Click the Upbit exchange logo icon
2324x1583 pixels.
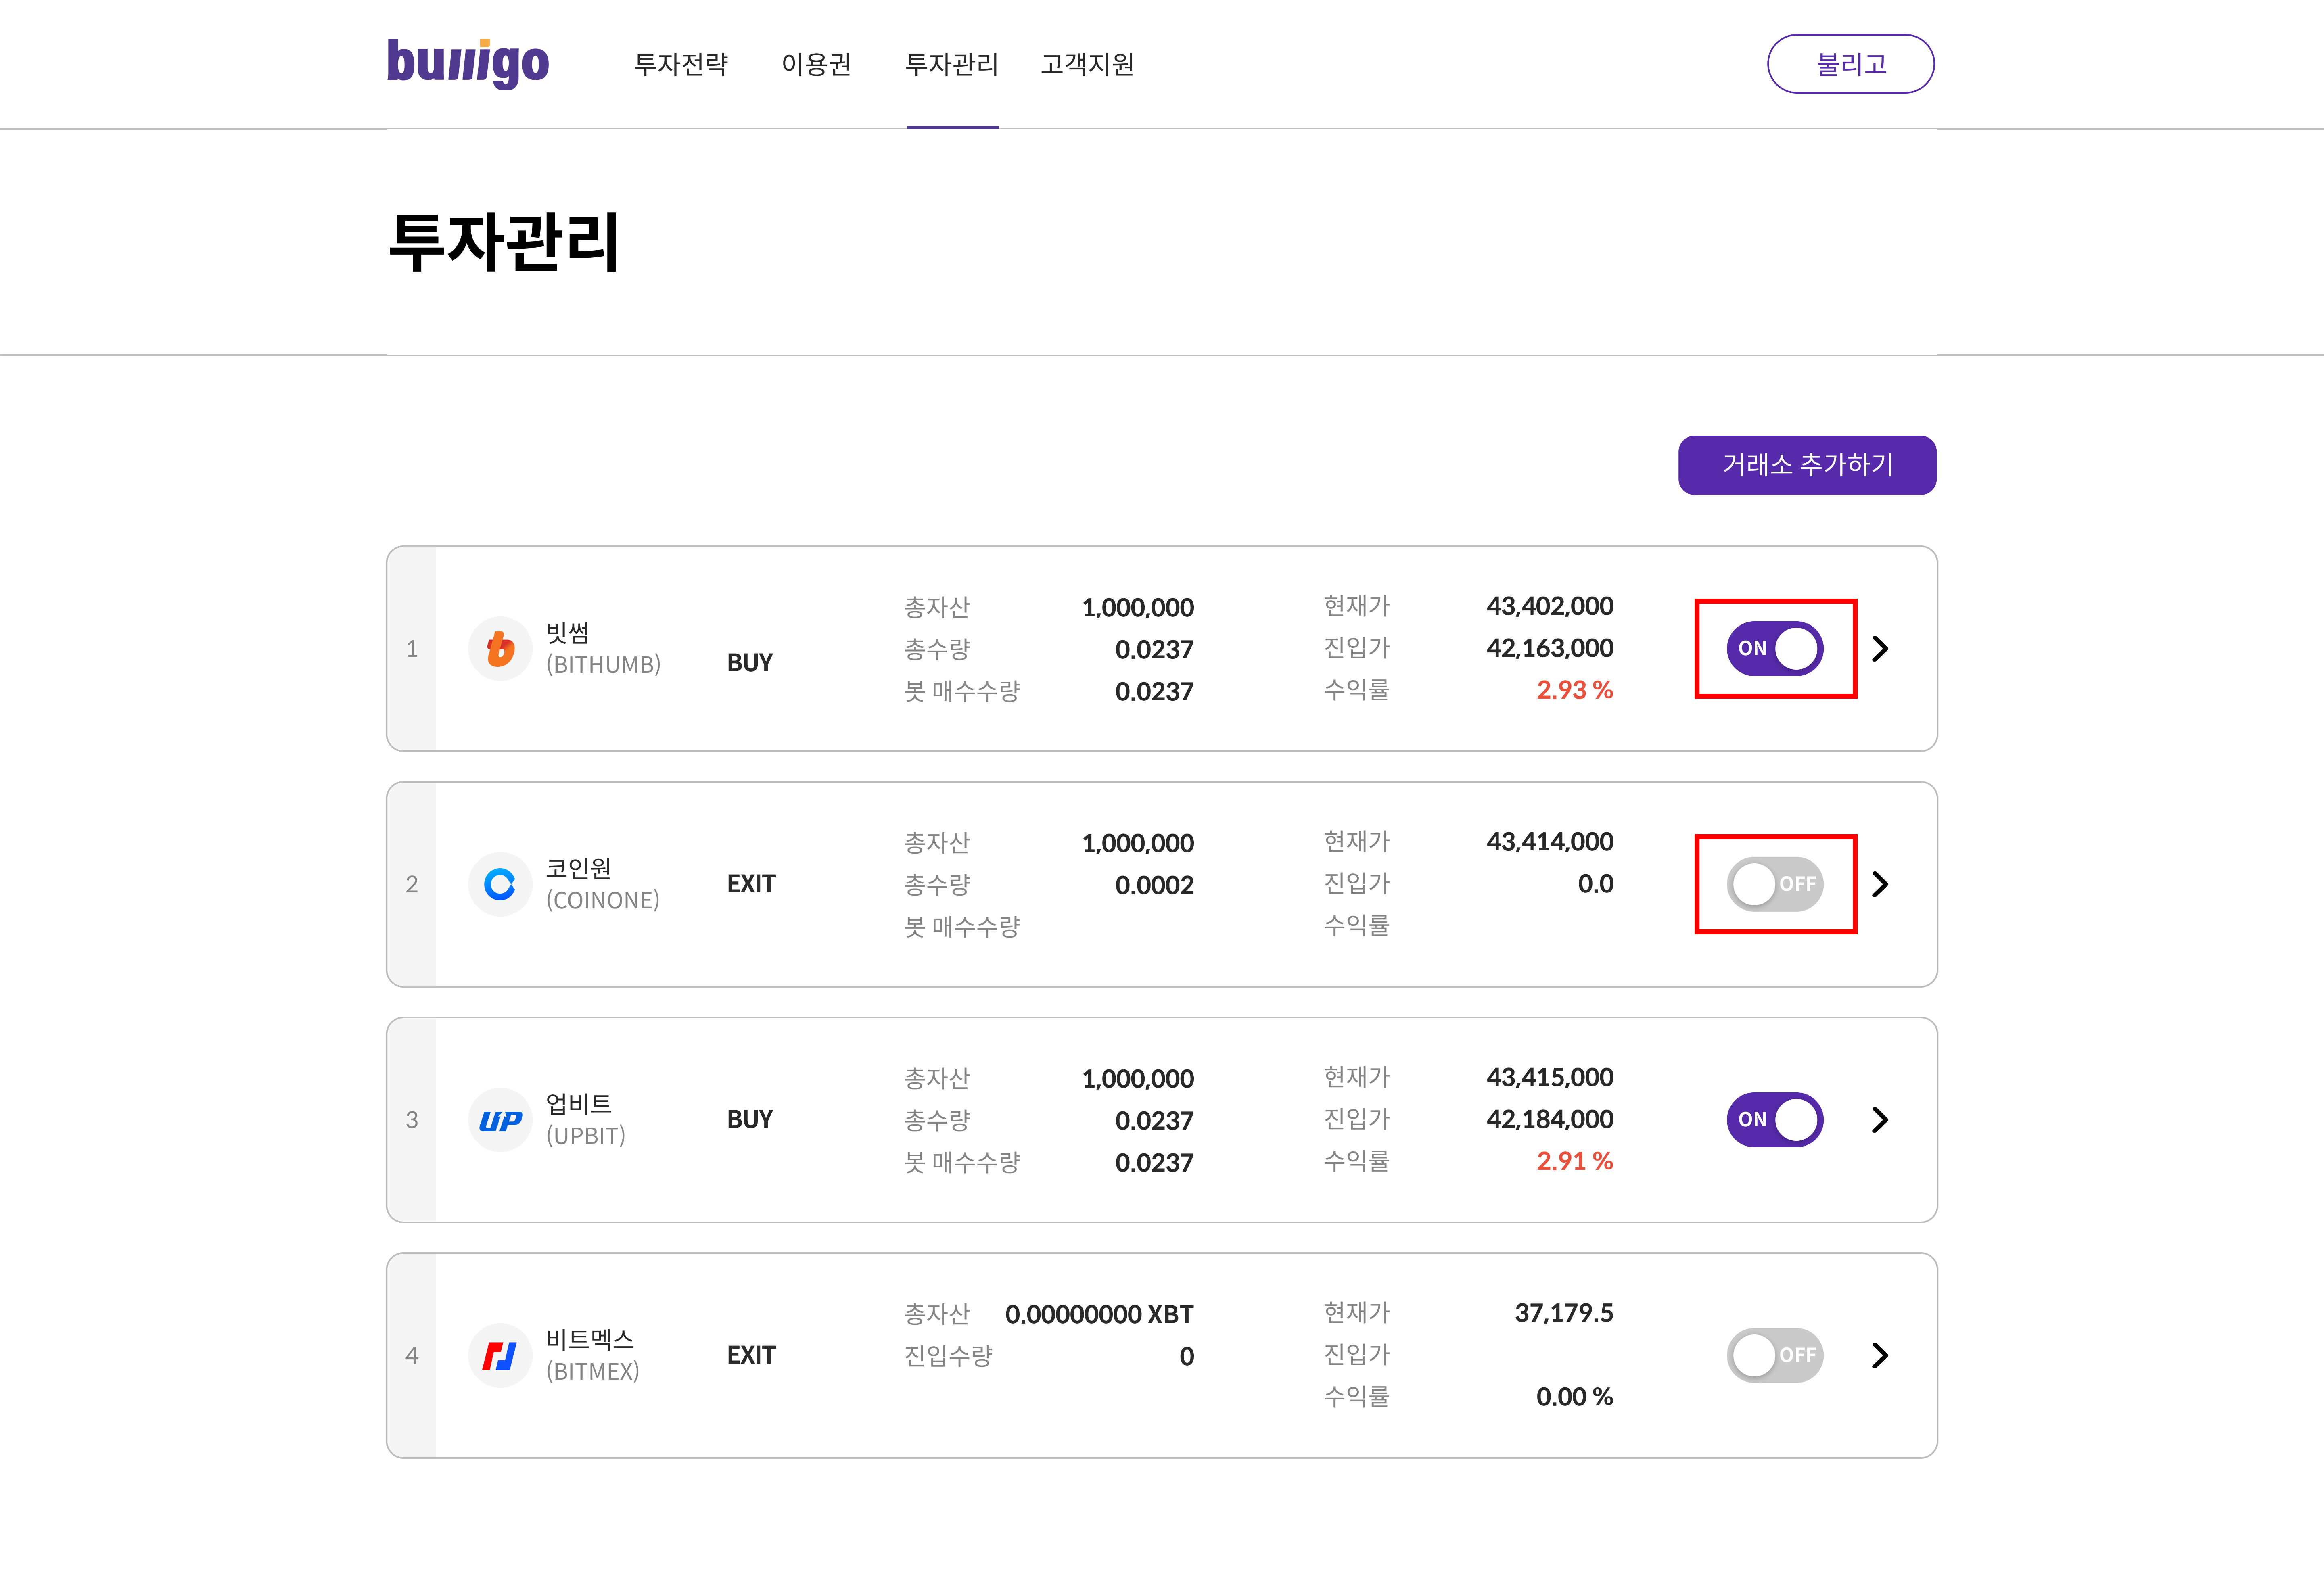[x=500, y=1120]
